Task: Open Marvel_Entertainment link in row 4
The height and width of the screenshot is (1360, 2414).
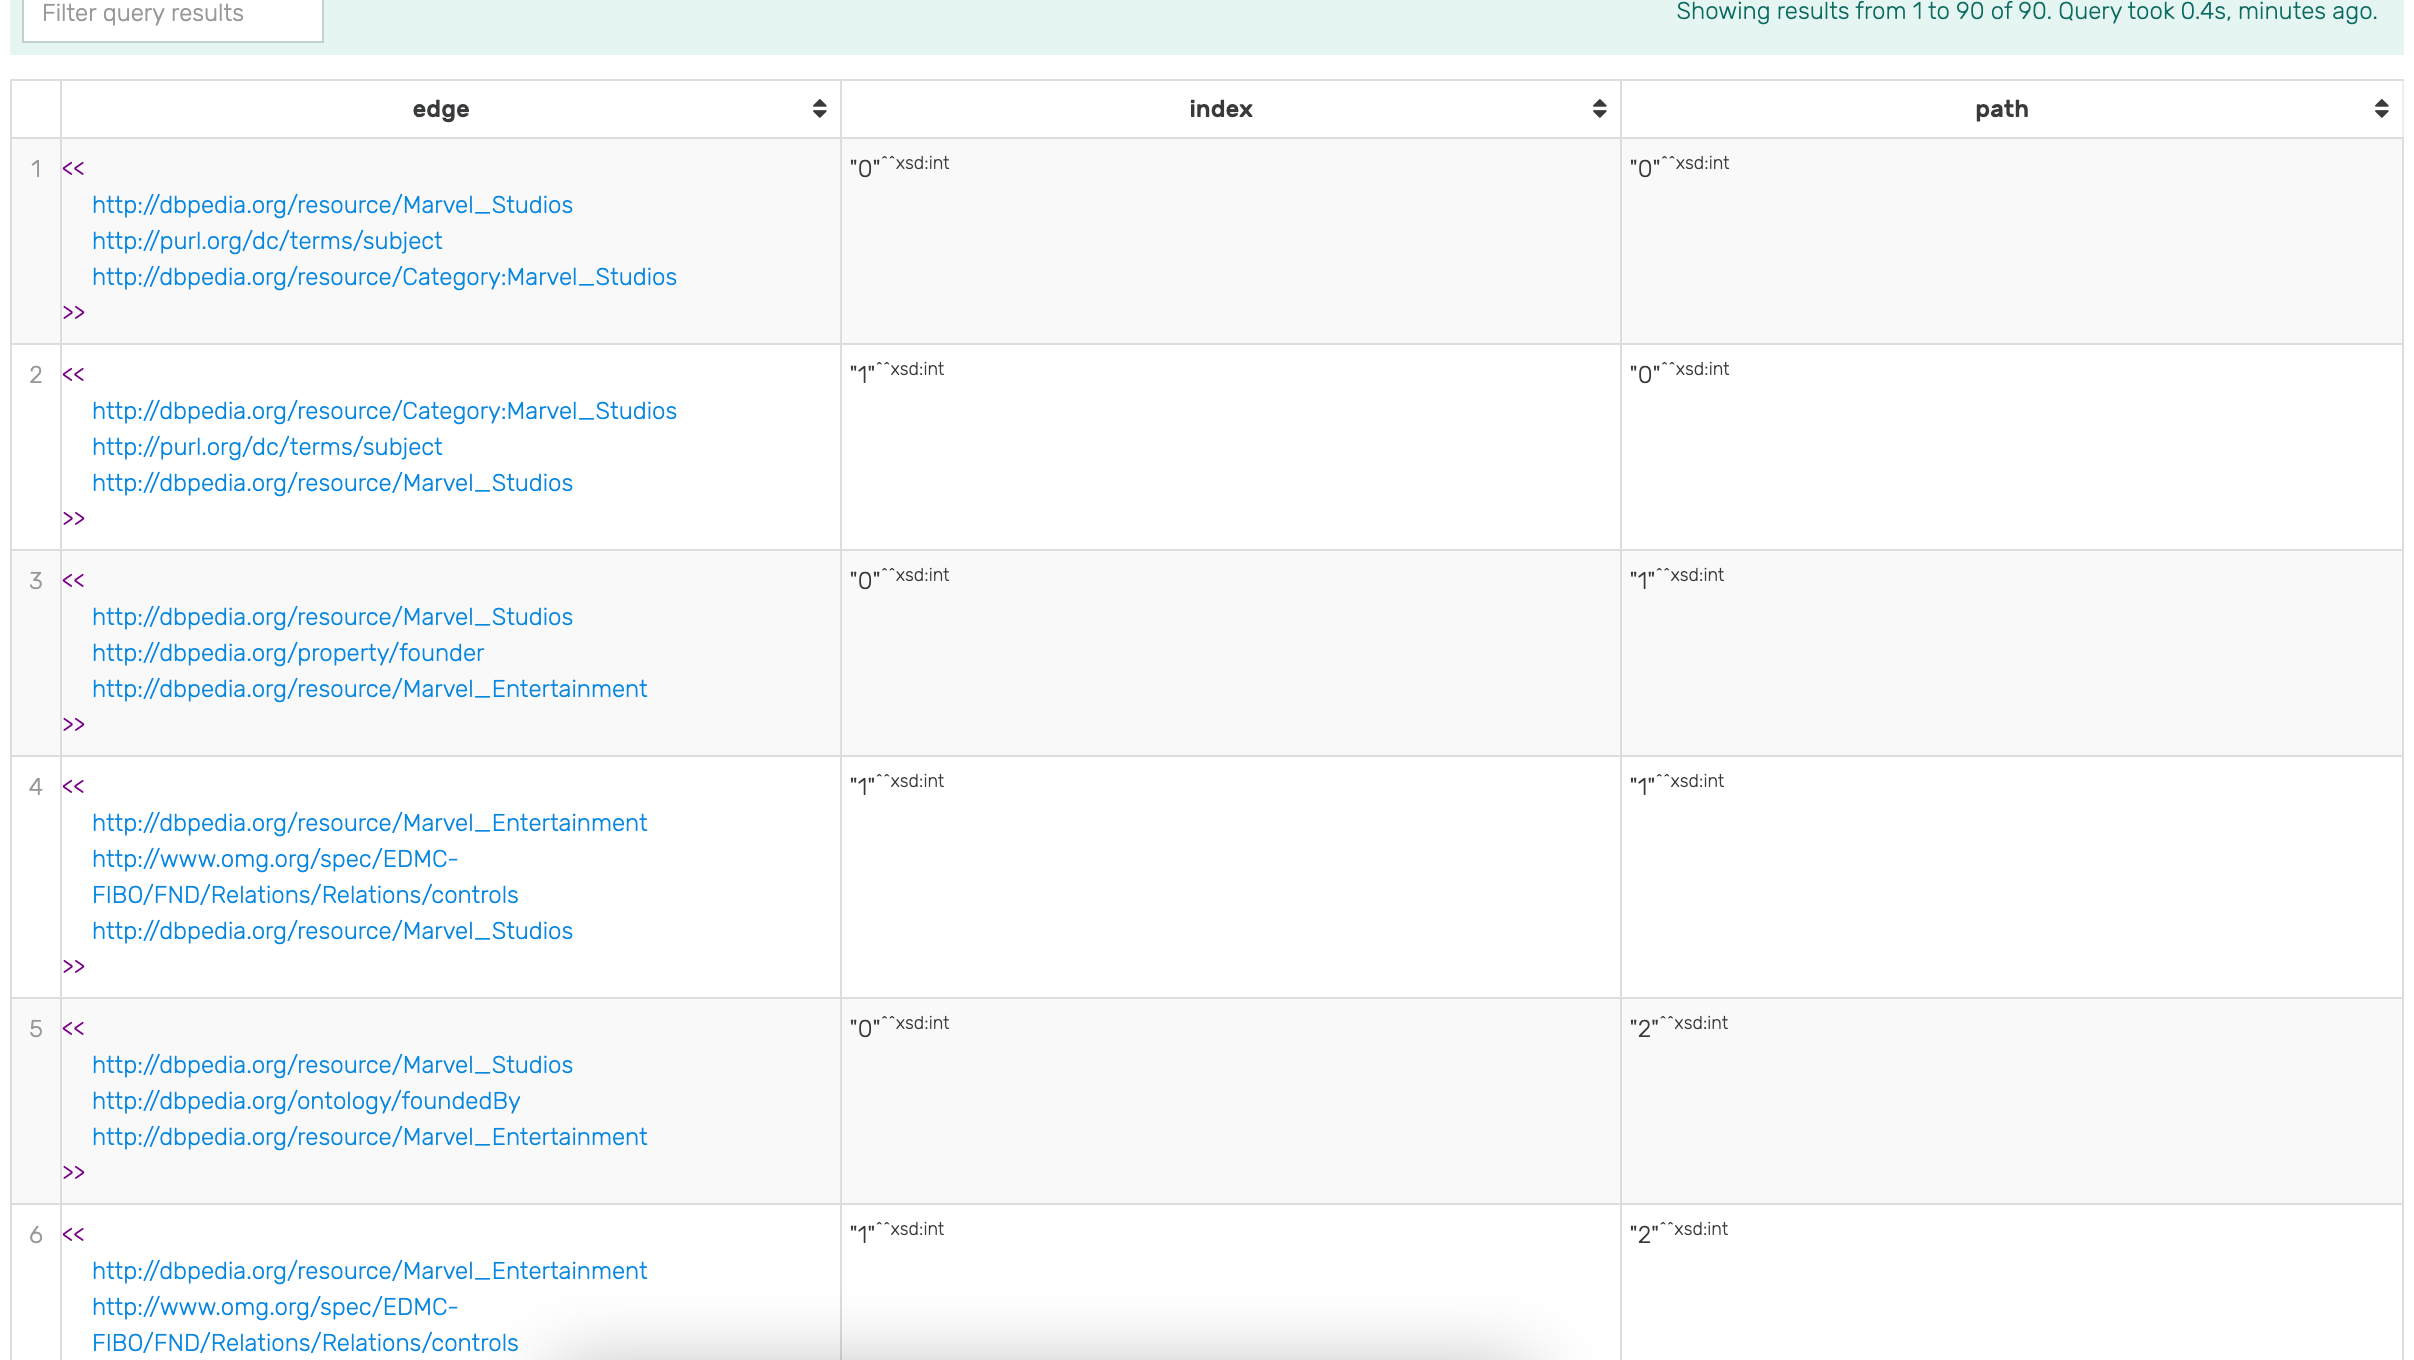Action: click(369, 823)
